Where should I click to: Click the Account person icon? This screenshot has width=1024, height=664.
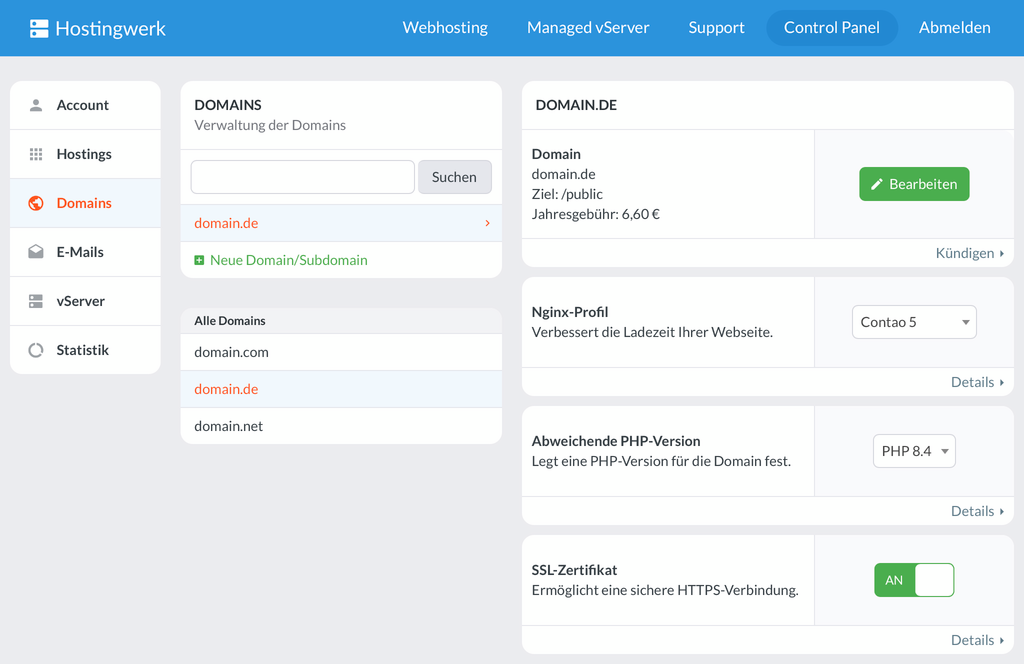(36, 105)
